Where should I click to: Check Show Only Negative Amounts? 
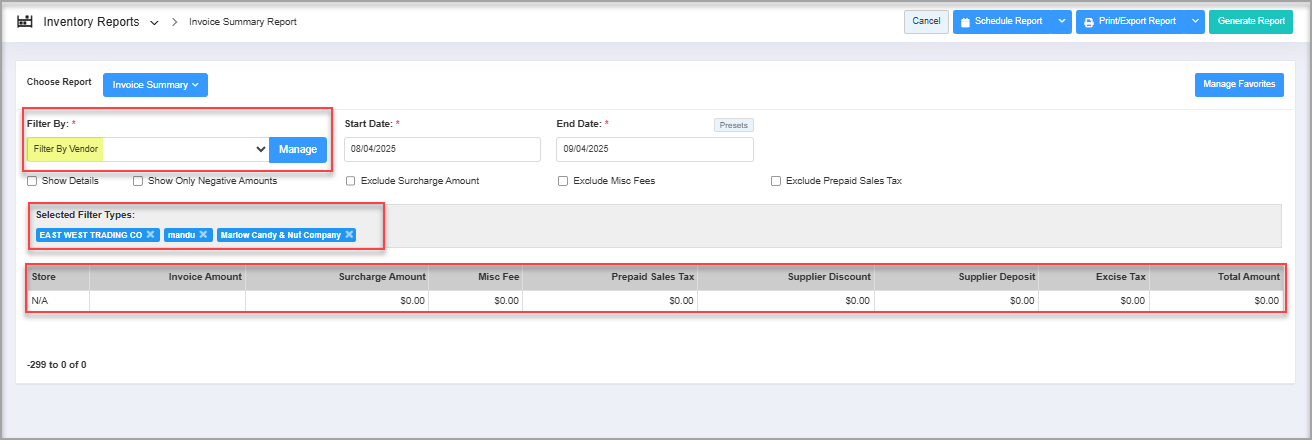pos(139,181)
